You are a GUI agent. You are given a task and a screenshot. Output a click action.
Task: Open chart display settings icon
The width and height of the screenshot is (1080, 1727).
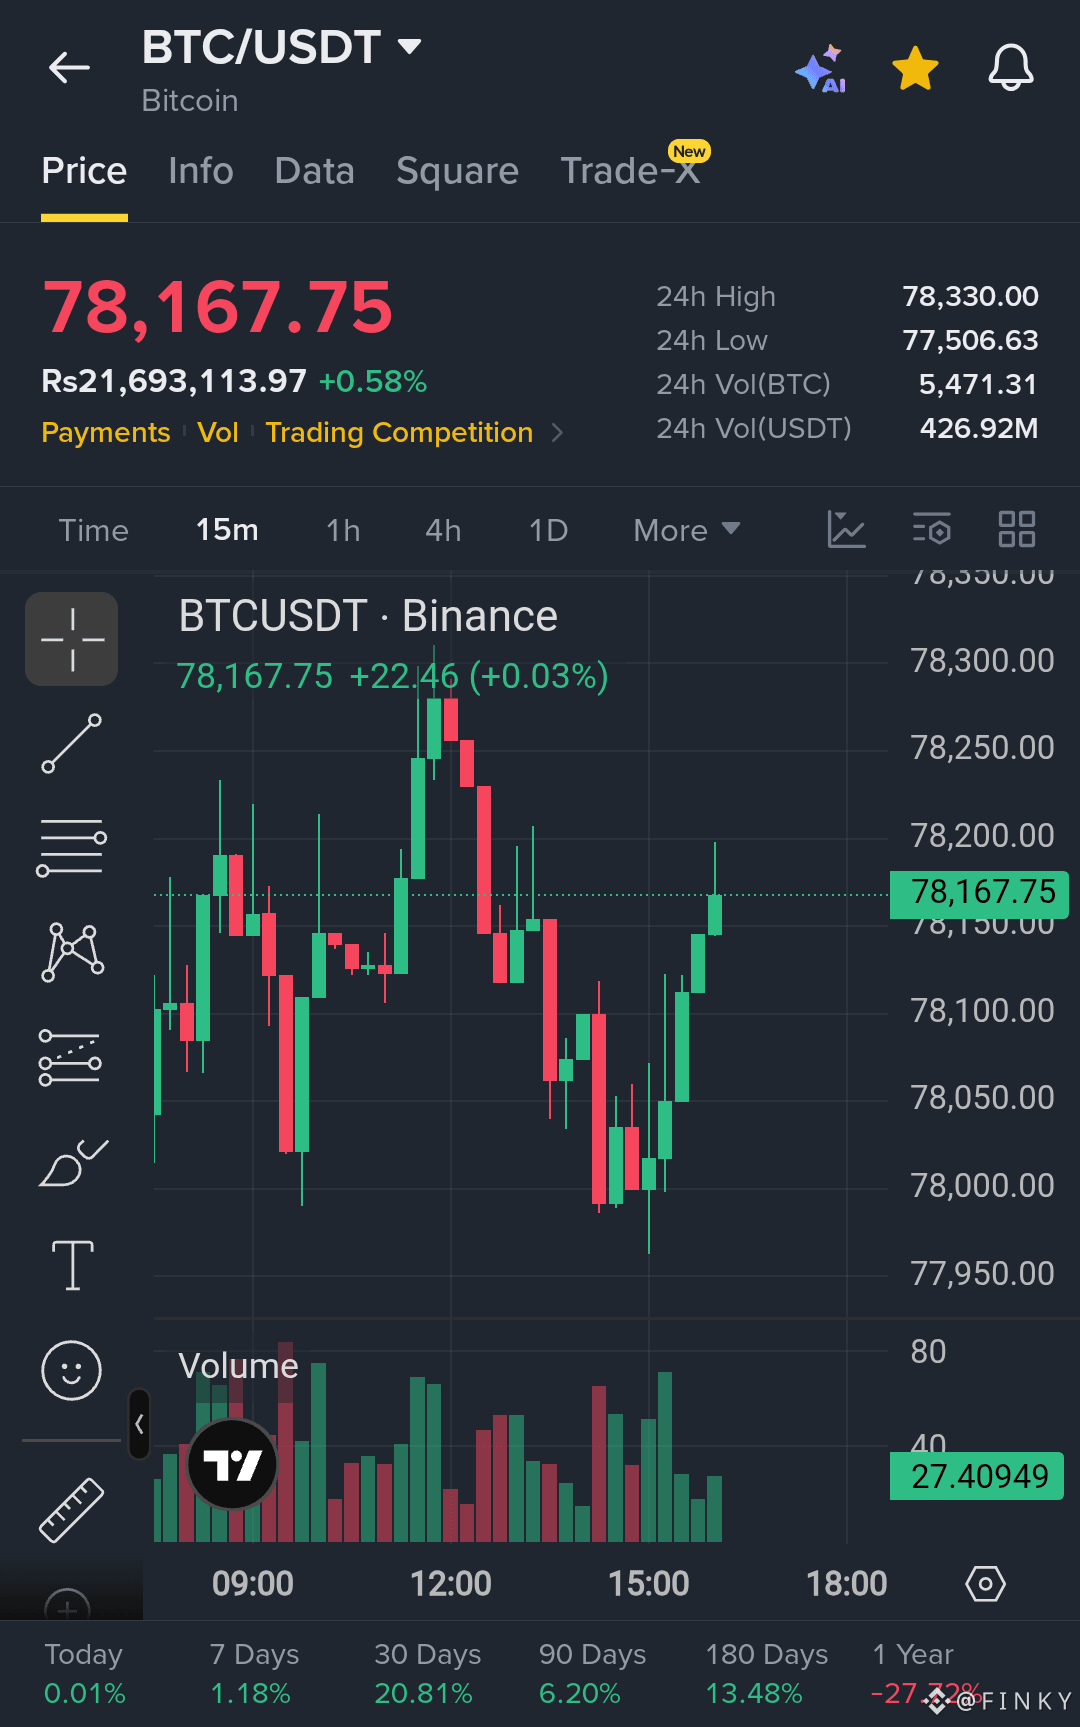click(x=932, y=529)
